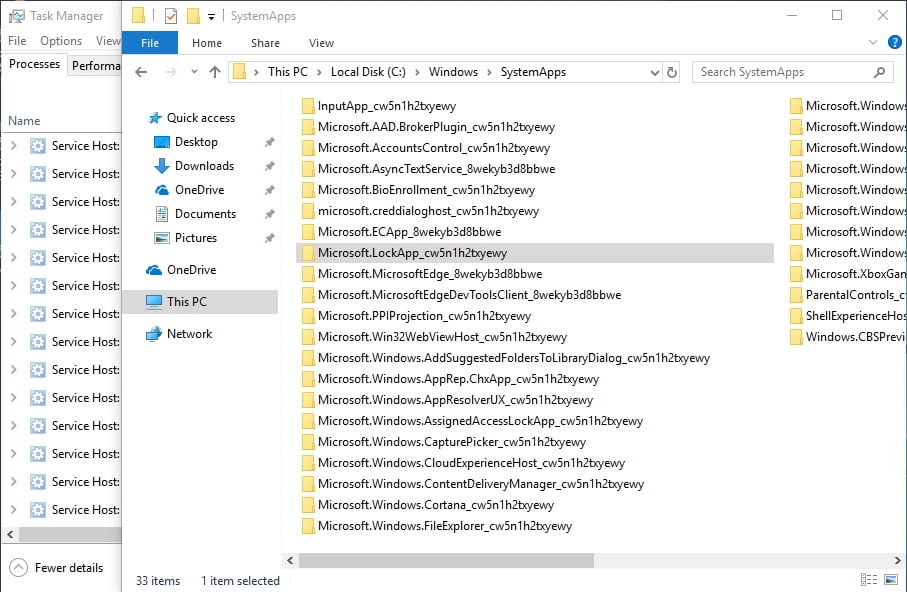Select Windows in the address breadcrumb

453,72
